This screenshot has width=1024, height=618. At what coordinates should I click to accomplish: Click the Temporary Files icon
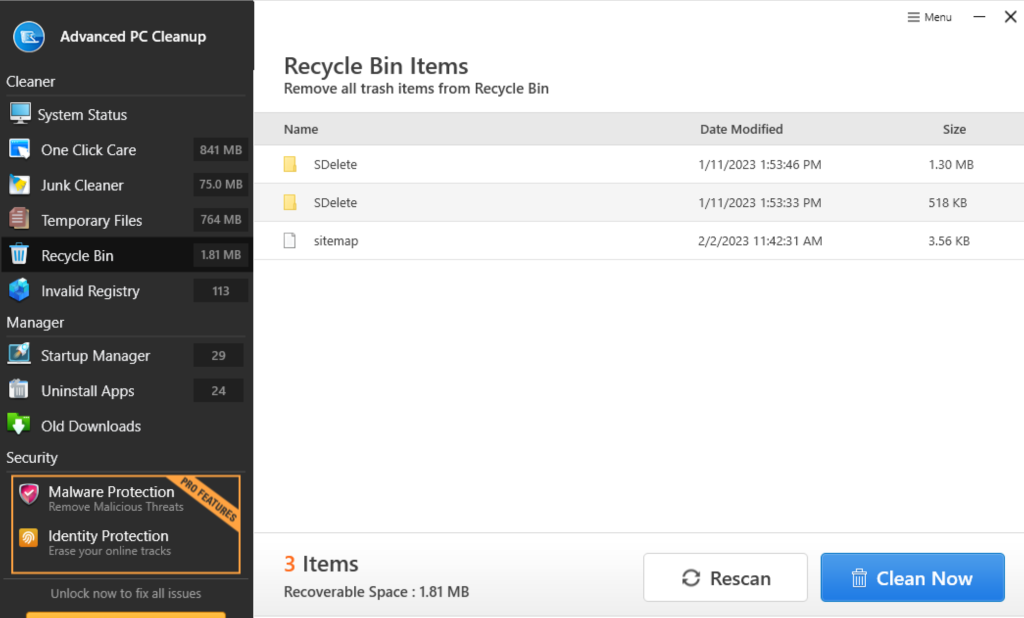(20, 218)
